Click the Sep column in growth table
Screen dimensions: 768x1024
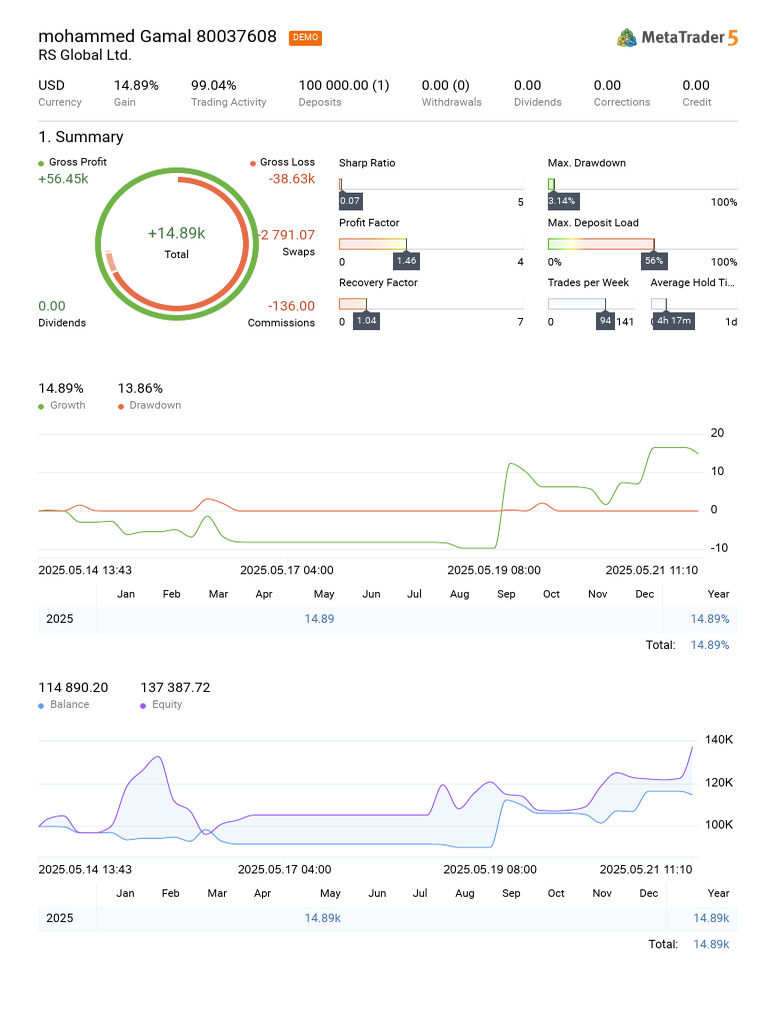point(506,594)
